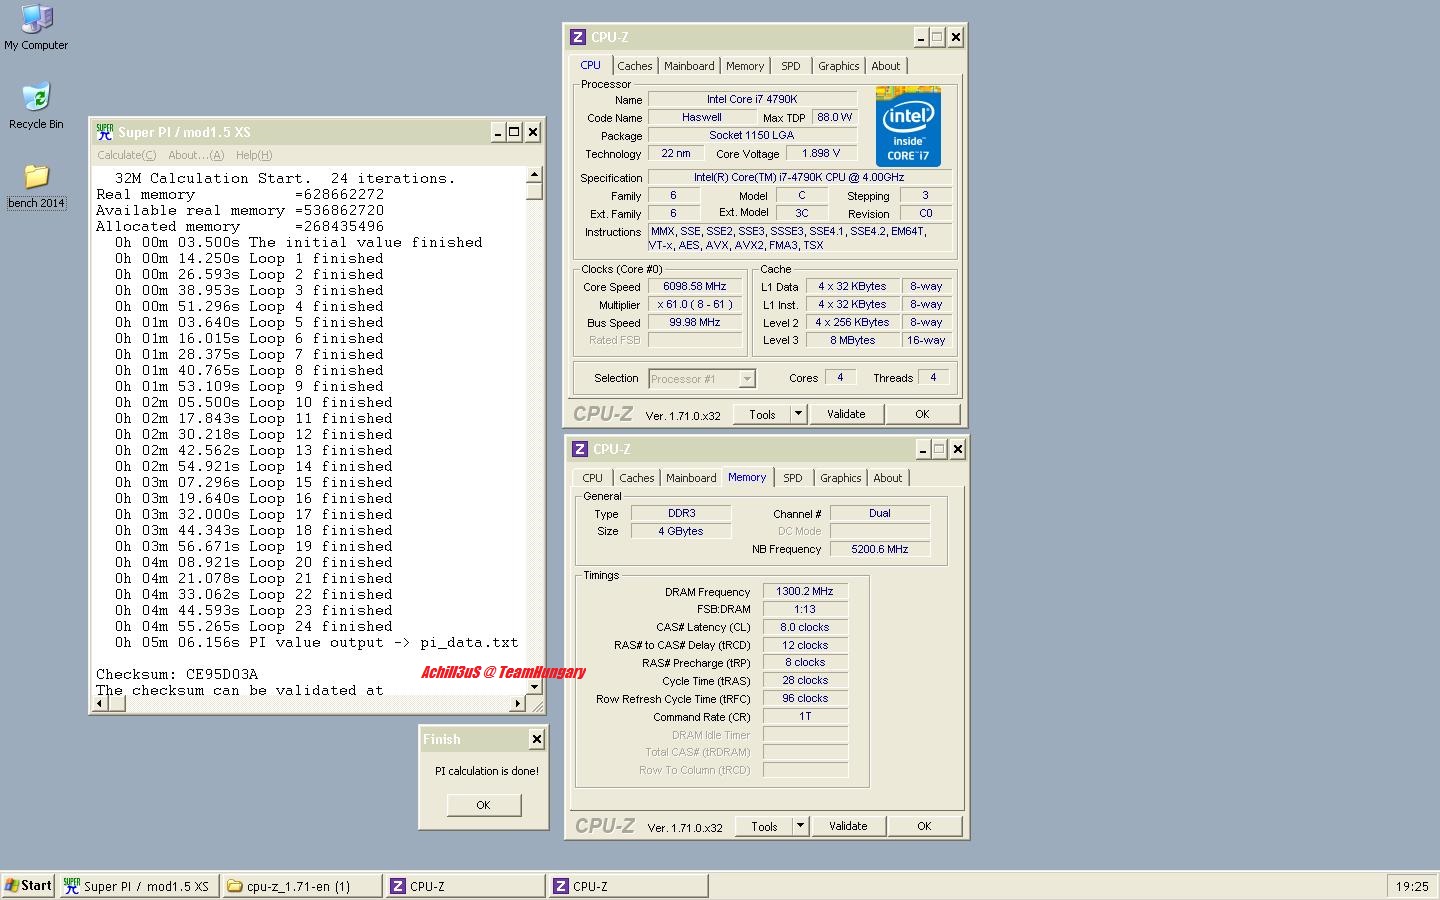Click Super PI scroll down arrow

point(535,688)
